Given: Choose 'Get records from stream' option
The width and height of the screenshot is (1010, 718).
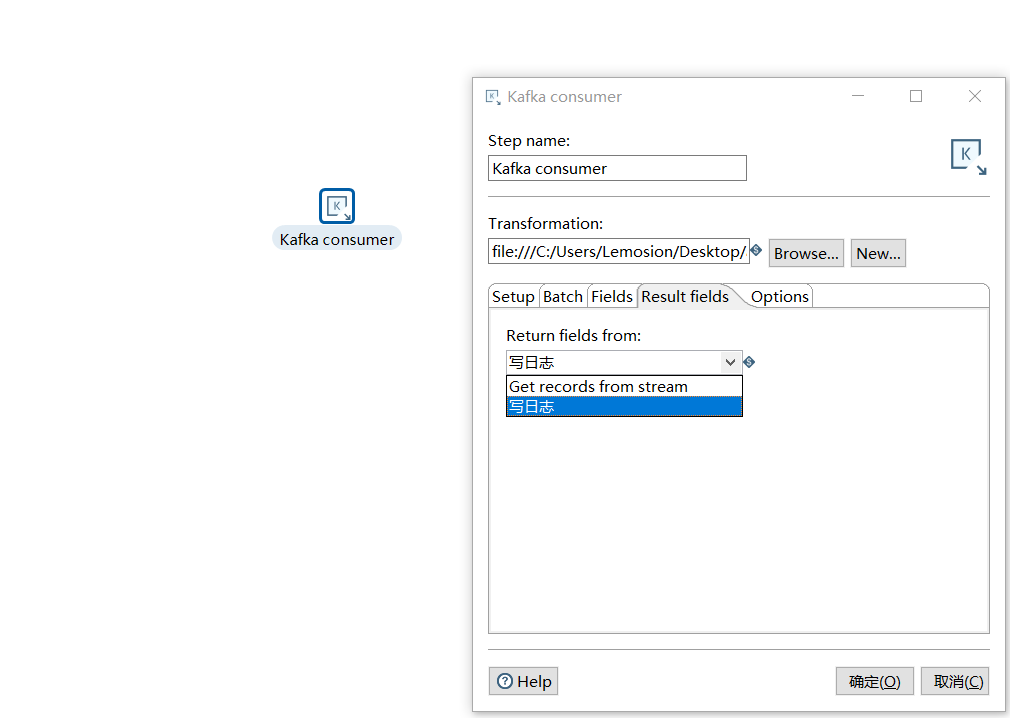Looking at the screenshot, I should point(624,386).
